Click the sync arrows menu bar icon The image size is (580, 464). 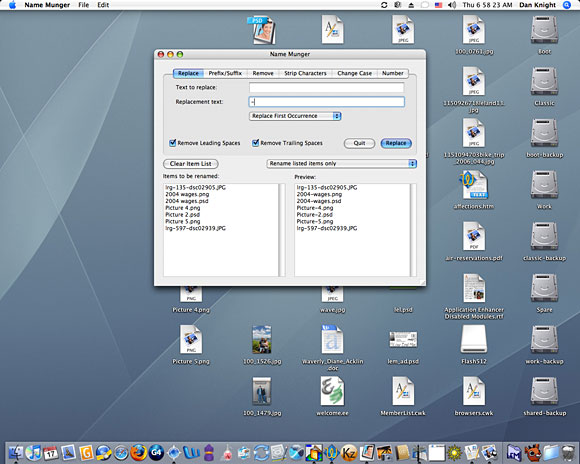coord(384,5)
